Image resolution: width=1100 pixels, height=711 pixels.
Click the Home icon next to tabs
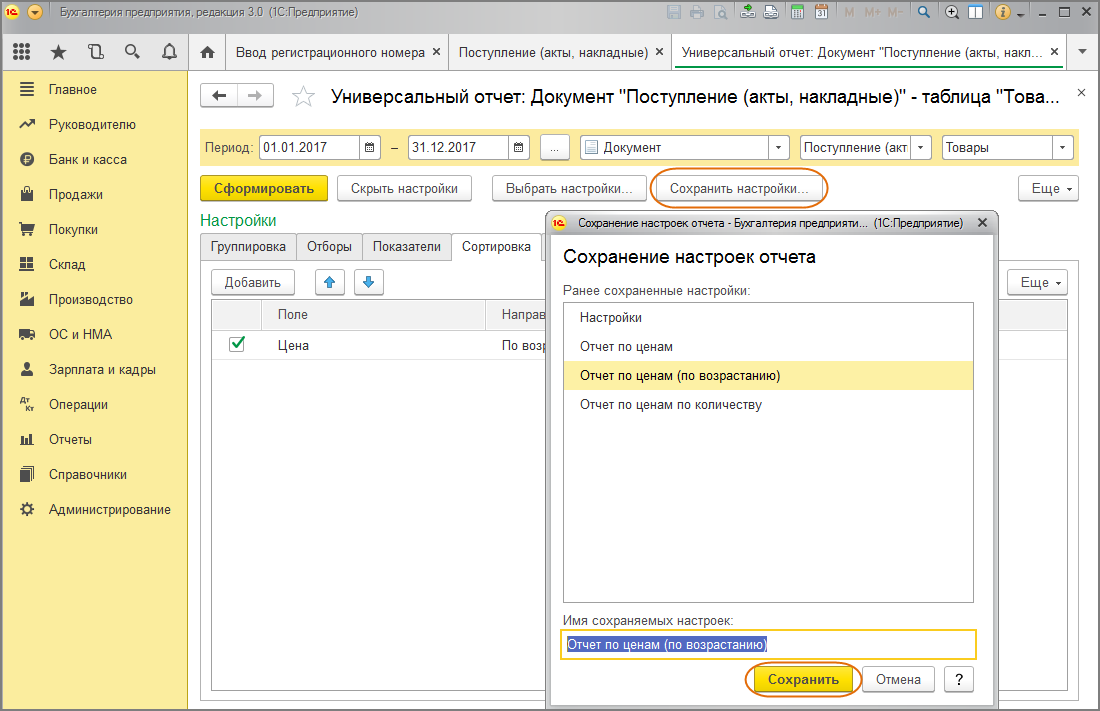(x=207, y=52)
